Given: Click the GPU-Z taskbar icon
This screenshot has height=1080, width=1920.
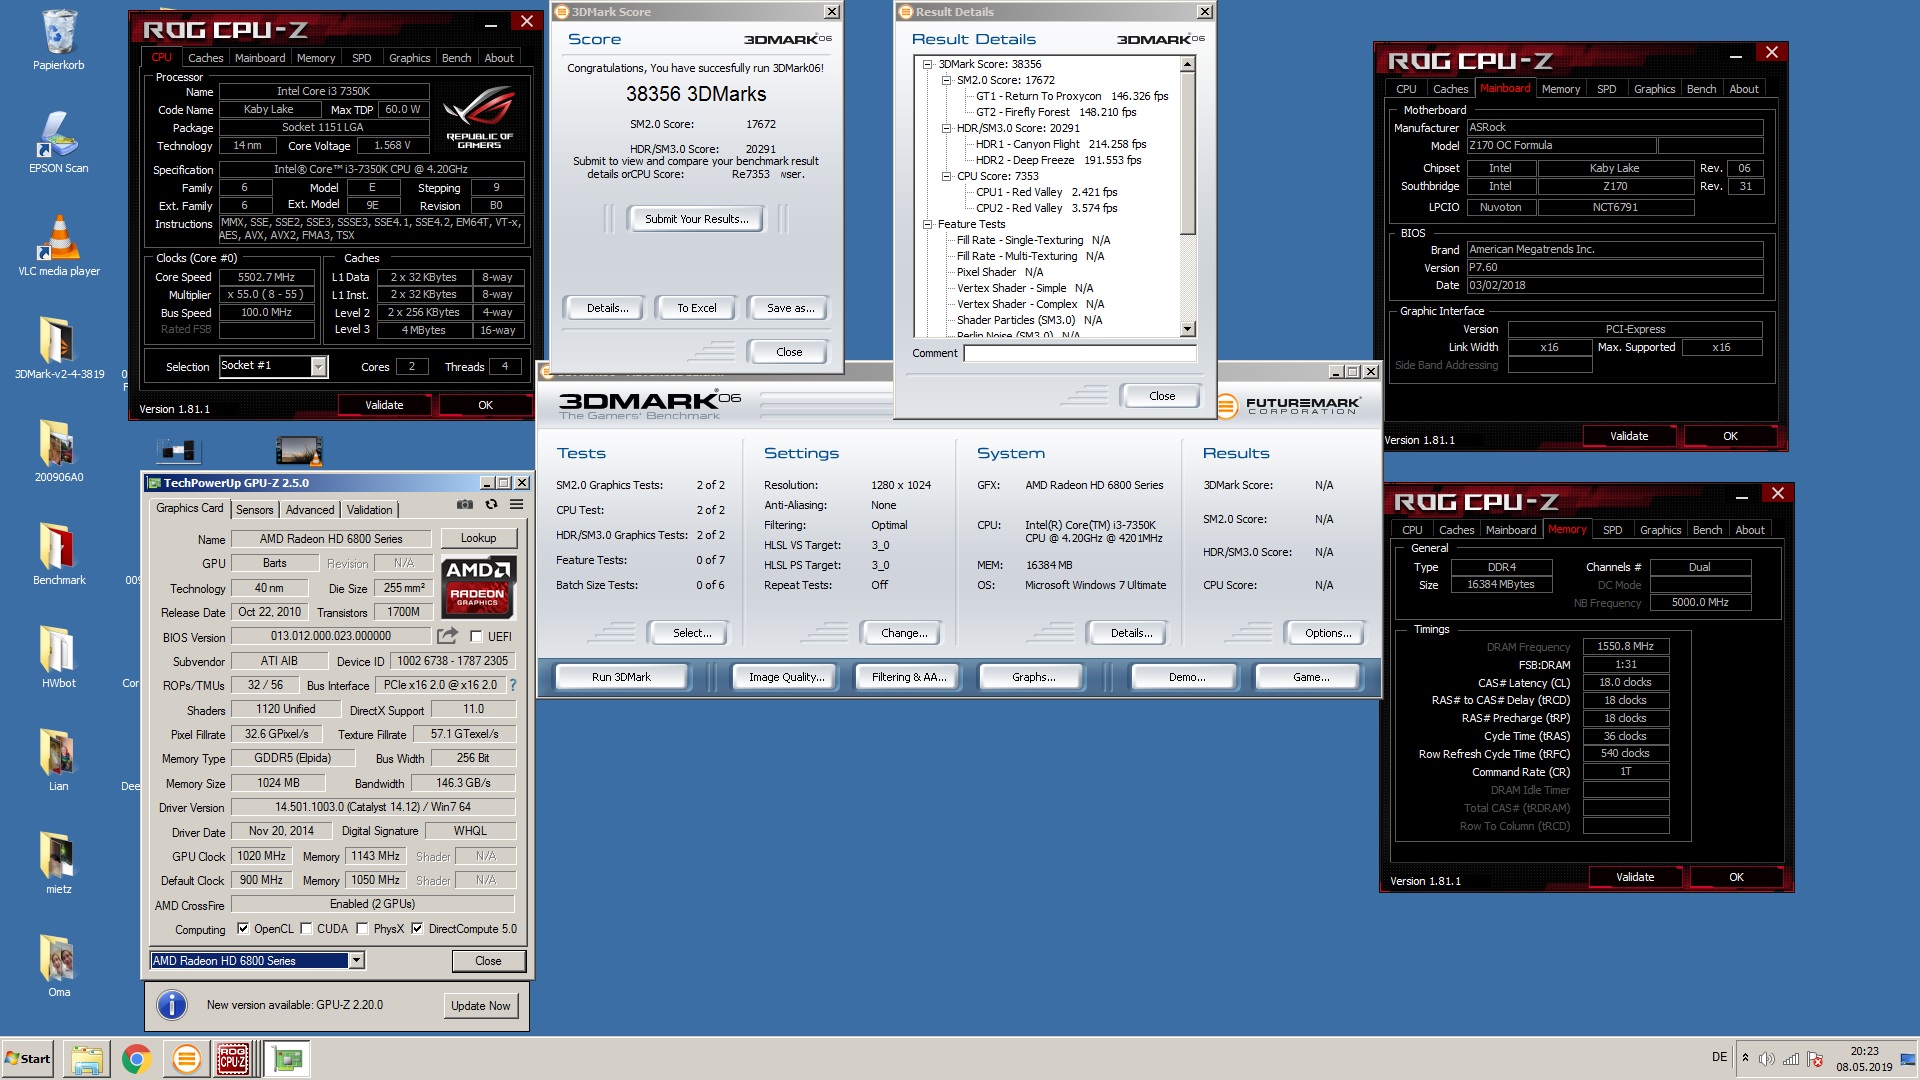Looking at the screenshot, I should coord(289,1059).
